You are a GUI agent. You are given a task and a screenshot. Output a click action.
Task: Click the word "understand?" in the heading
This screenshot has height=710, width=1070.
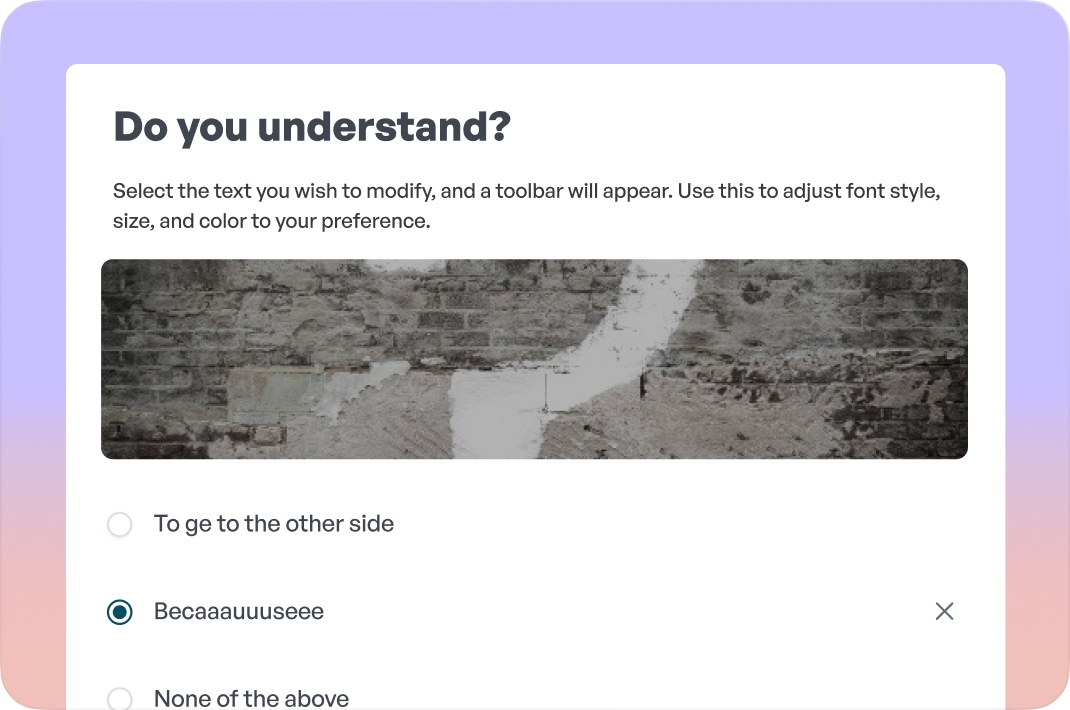pyautogui.click(x=385, y=128)
